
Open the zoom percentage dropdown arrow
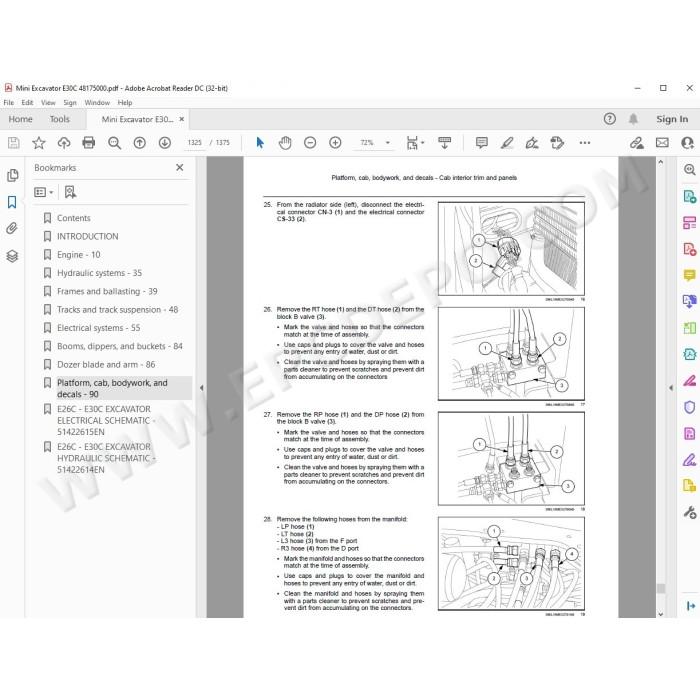coord(388,143)
